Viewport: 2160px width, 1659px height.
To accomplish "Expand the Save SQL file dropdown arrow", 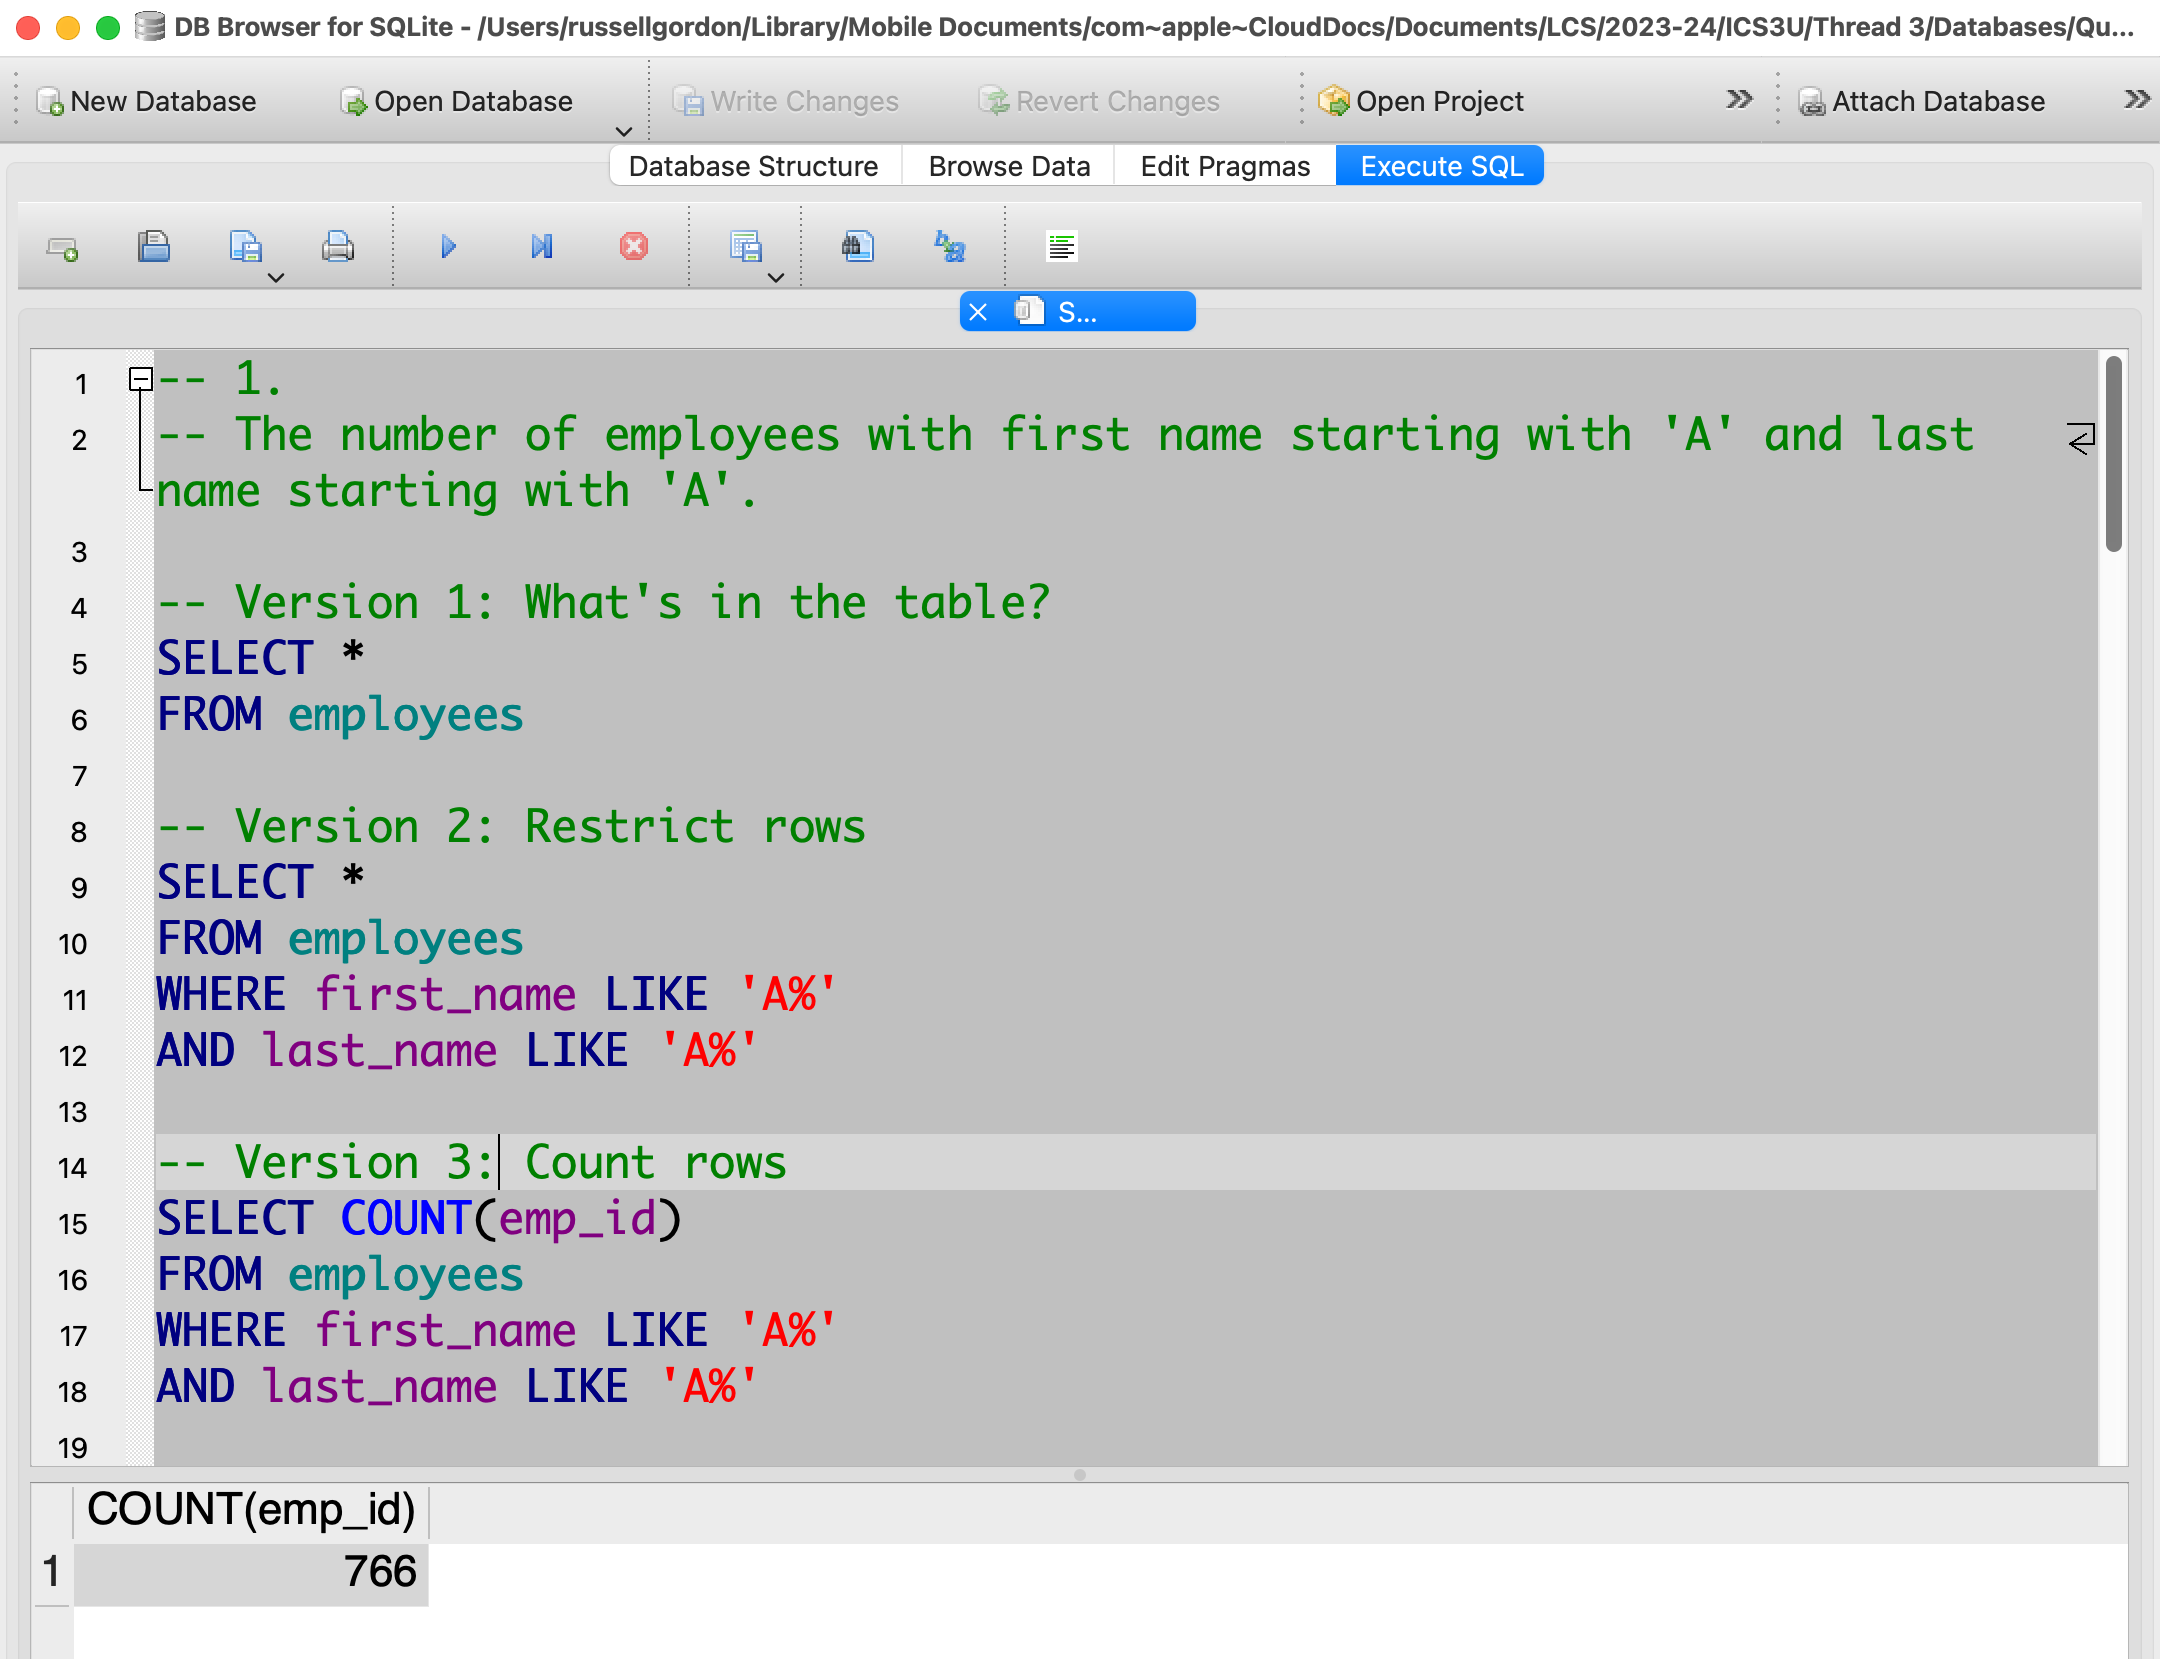I will [x=277, y=278].
